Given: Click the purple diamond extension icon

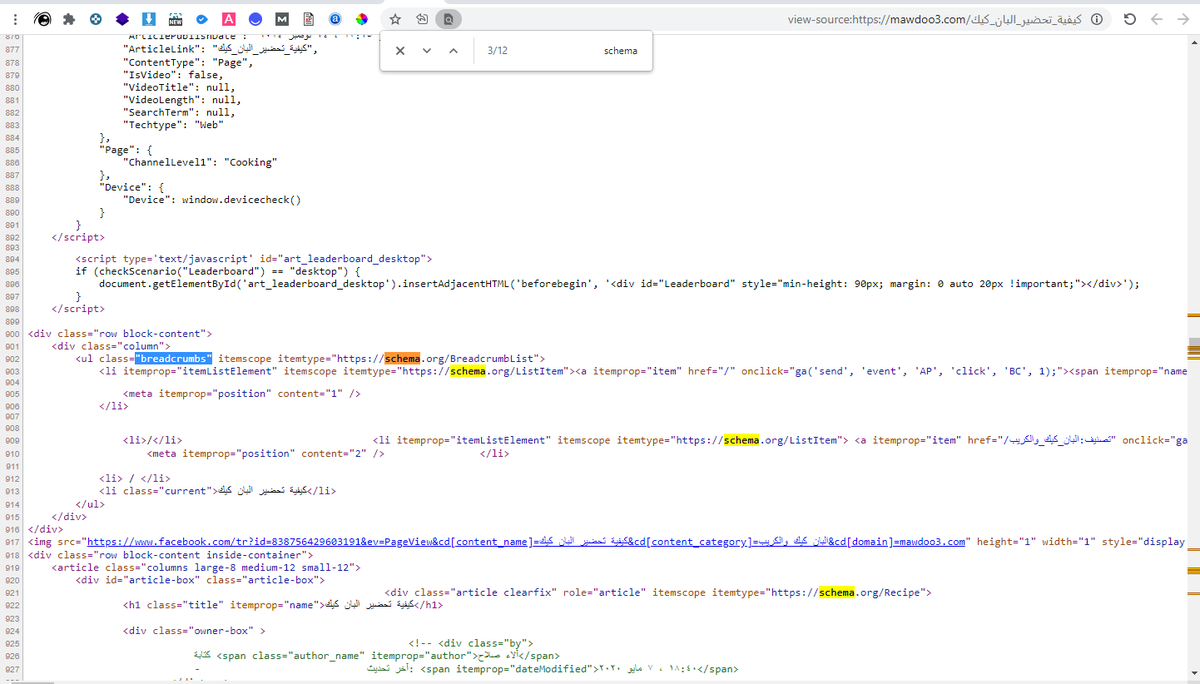Looking at the screenshot, I should (122, 19).
